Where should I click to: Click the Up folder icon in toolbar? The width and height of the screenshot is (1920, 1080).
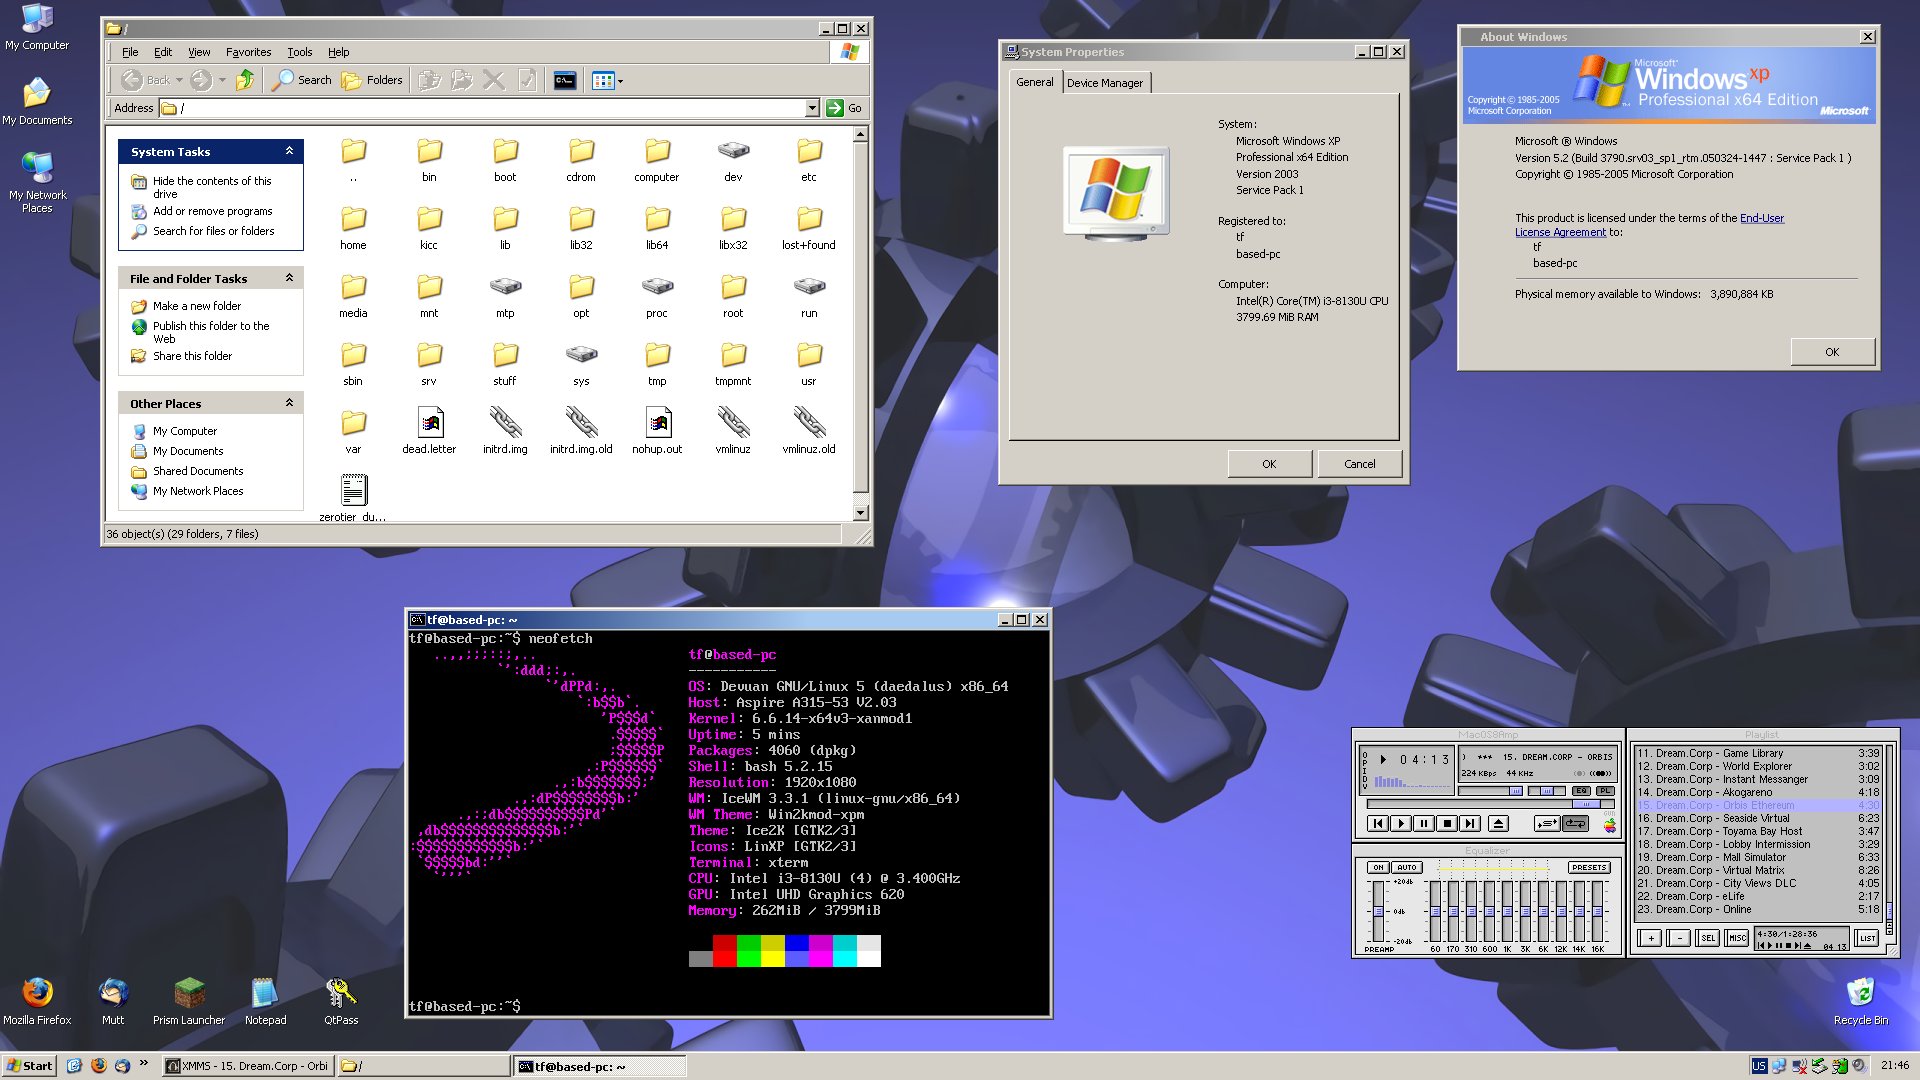[246, 80]
